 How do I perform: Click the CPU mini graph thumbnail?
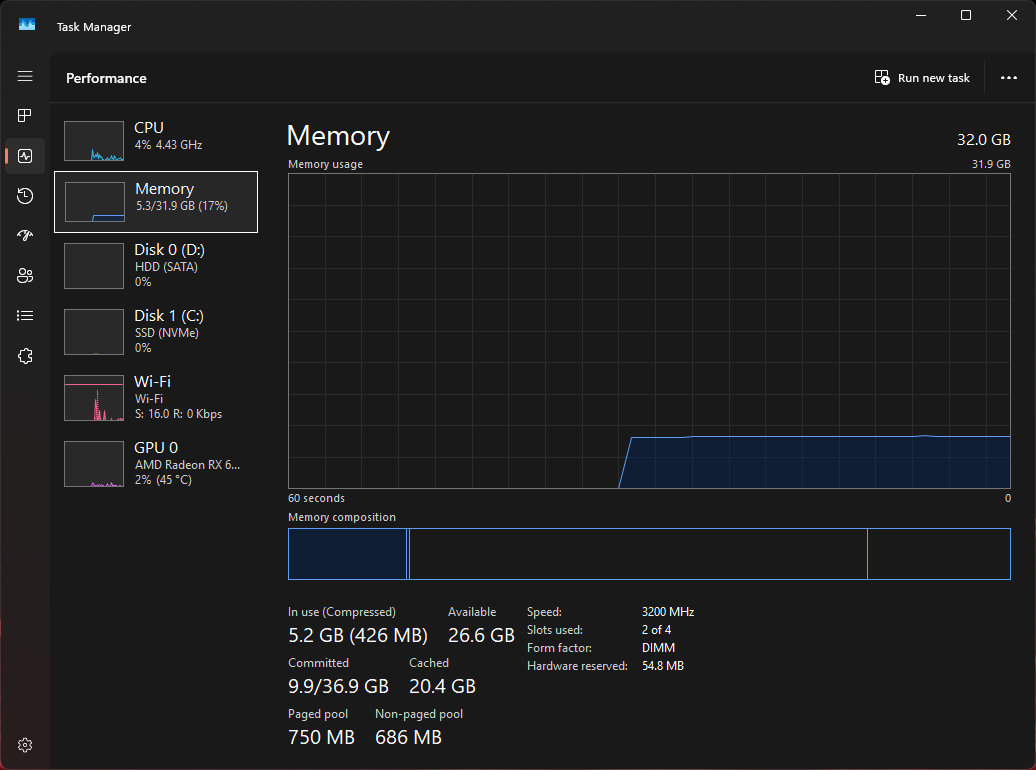94,141
